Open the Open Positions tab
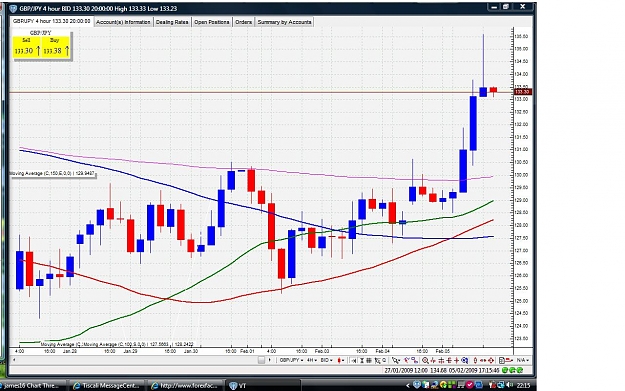The height and width of the screenshot is (391, 625). [212, 22]
